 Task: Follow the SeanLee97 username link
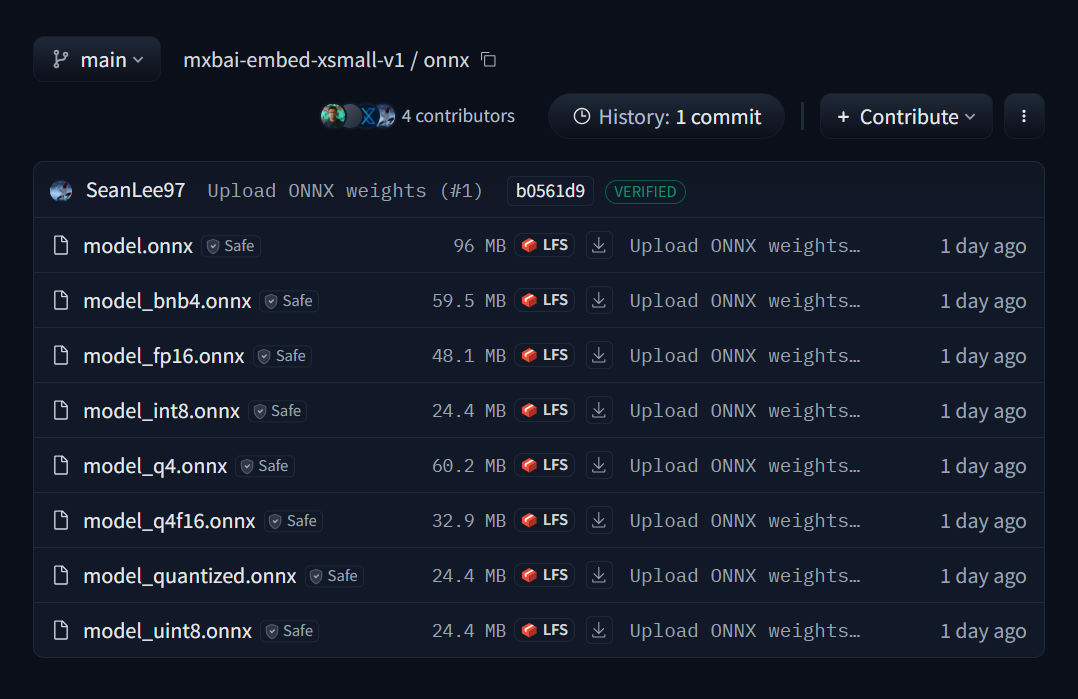(135, 190)
